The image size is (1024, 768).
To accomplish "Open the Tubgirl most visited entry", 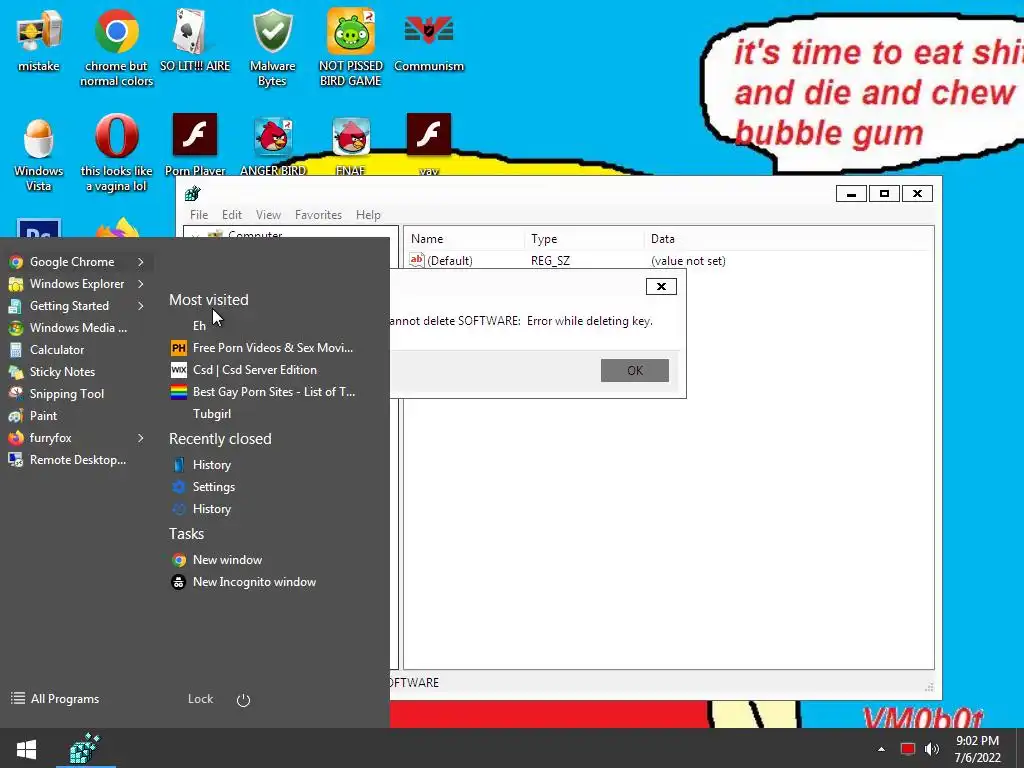I will click(212, 414).
